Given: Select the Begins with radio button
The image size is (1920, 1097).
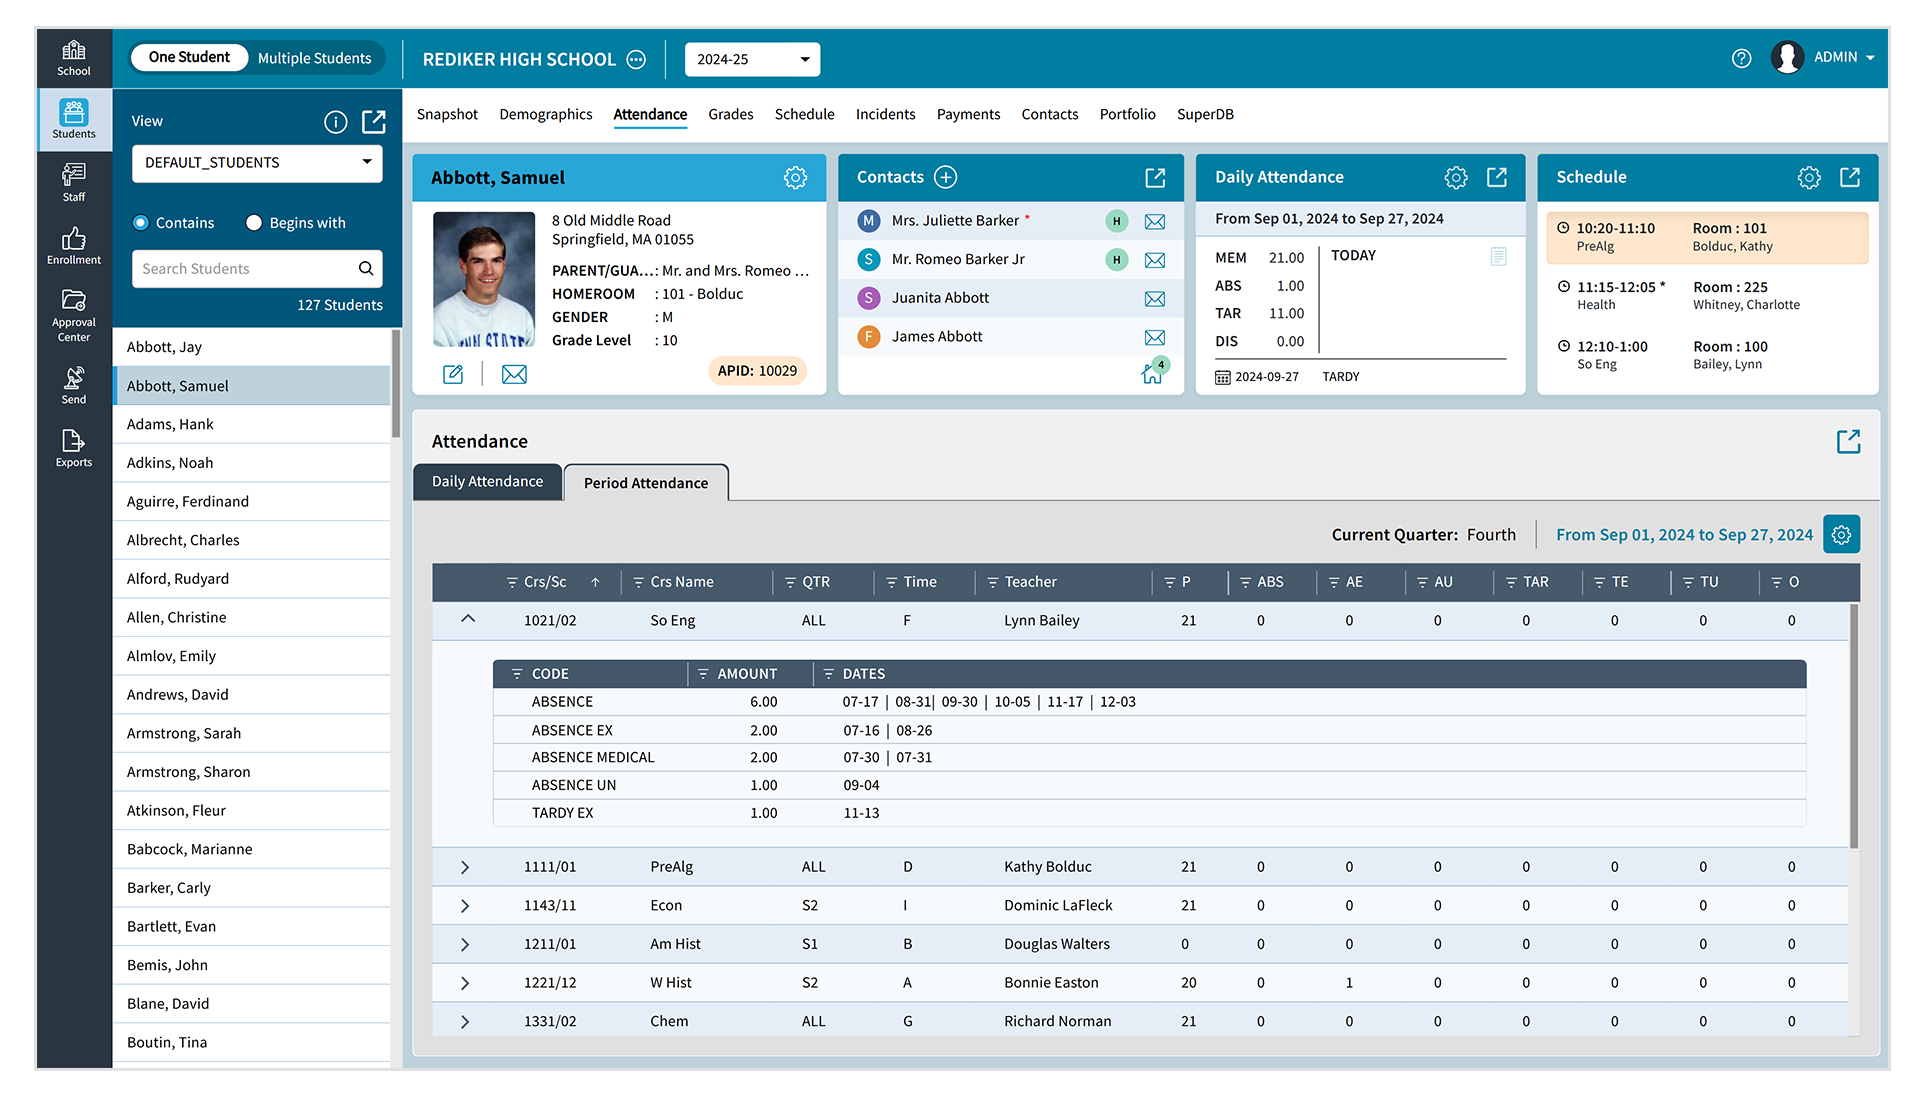Looking at the screenshot, I should (254, 223).
